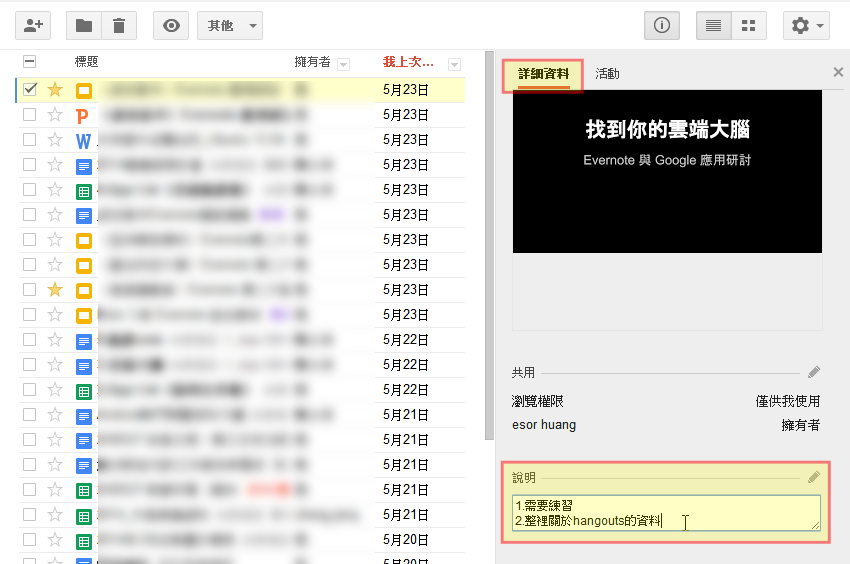Switch to grid view layout
Image resolution: width=850 pixels, height=564 pixels.
click(749, 25)
